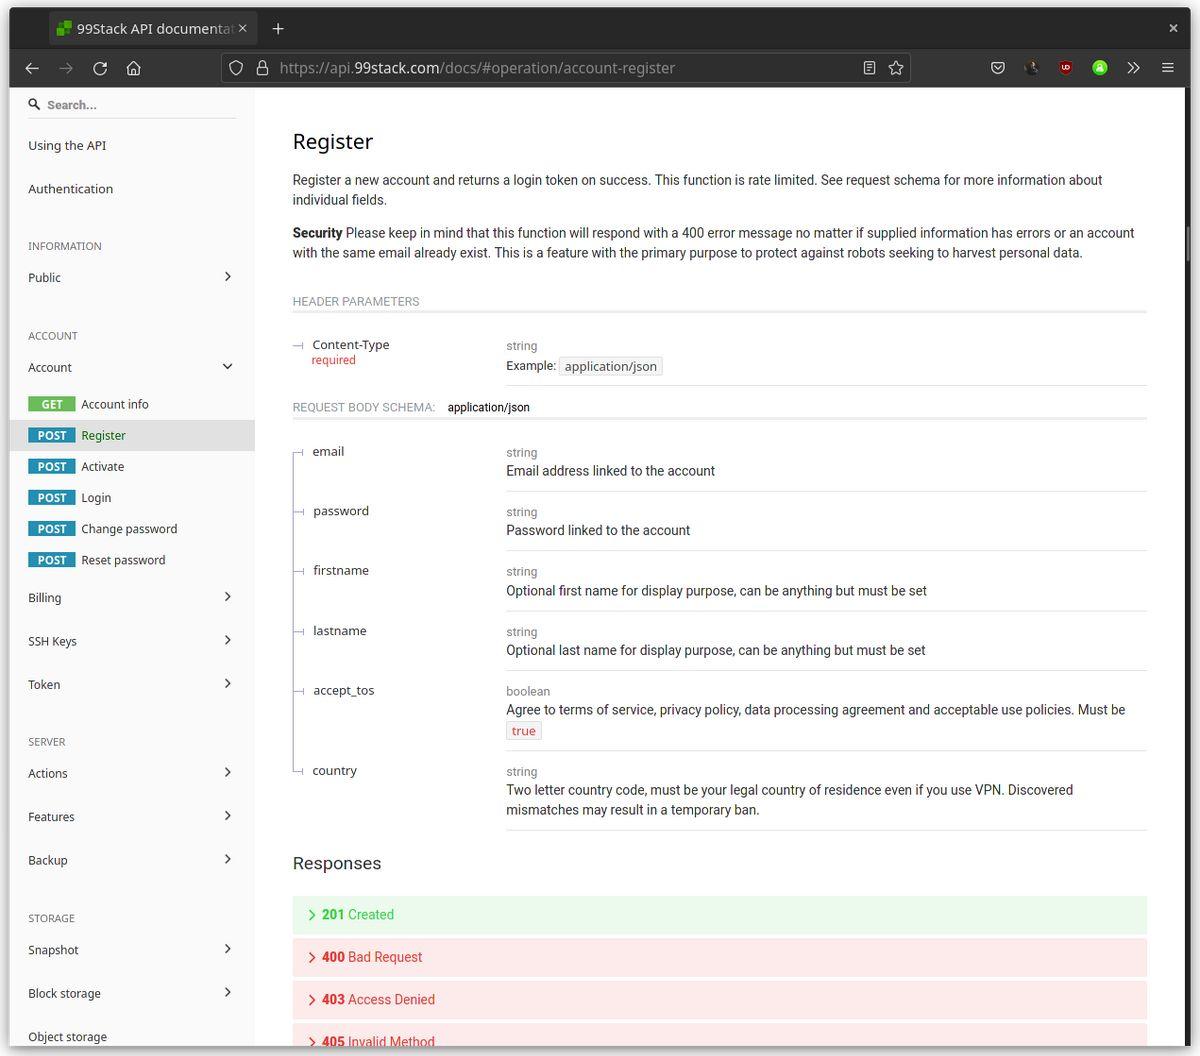Screen dimensions: 1200x1056
Task: Reload the page with the refresh icon
Action: click(x=100, y=68)
